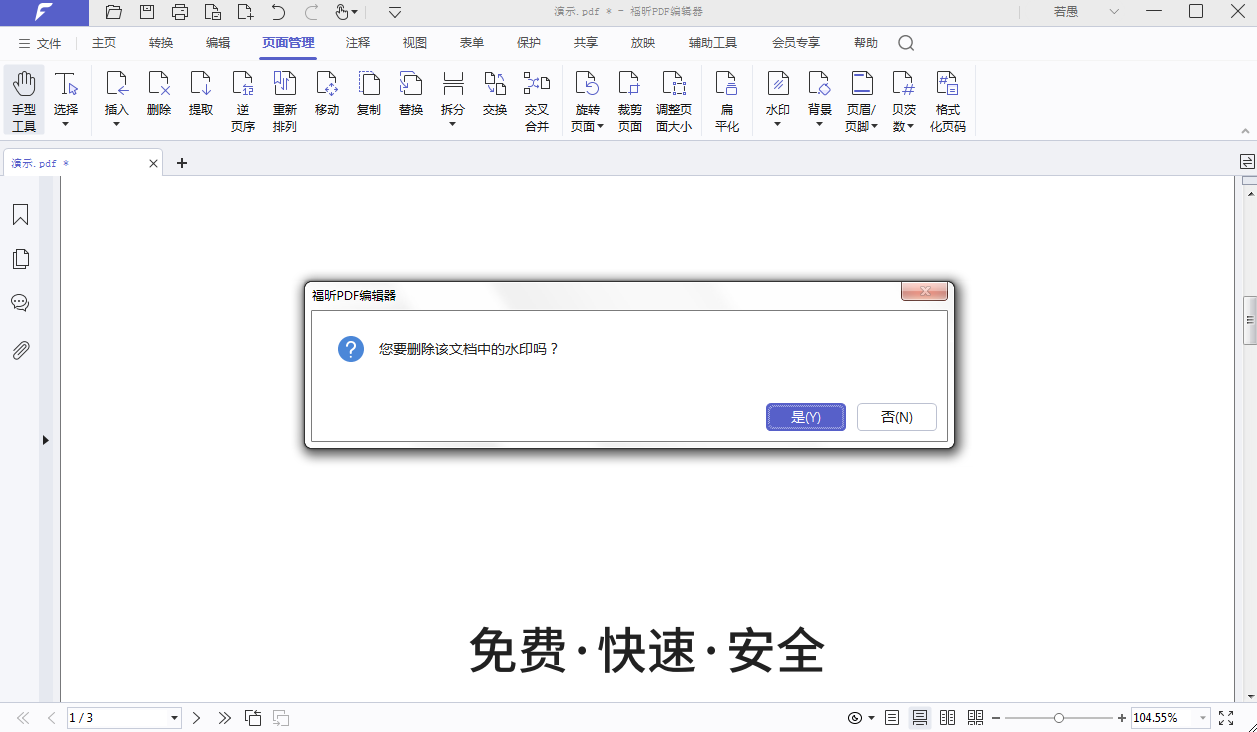Image resolution: width=1257 pixels, height=732 pixels.
Task: Click the Save icon in title bar
Action: [147, 12]
